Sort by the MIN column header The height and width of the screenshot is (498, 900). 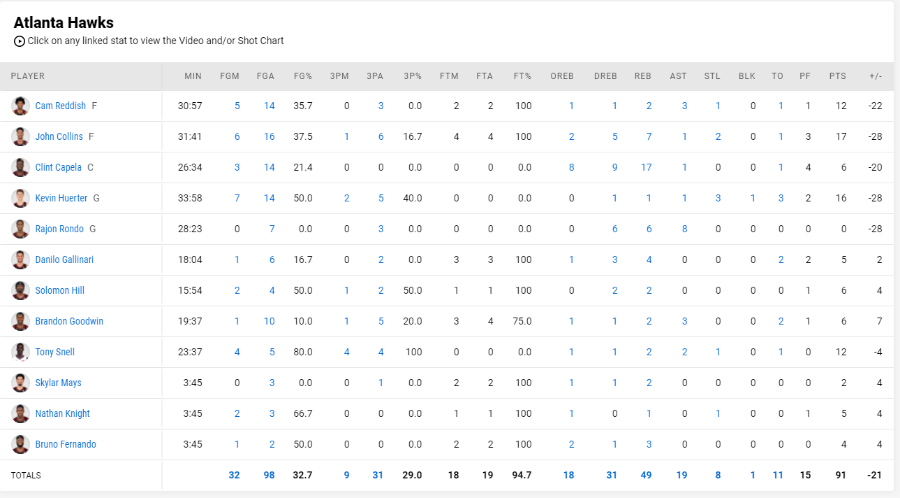point(193,76)
